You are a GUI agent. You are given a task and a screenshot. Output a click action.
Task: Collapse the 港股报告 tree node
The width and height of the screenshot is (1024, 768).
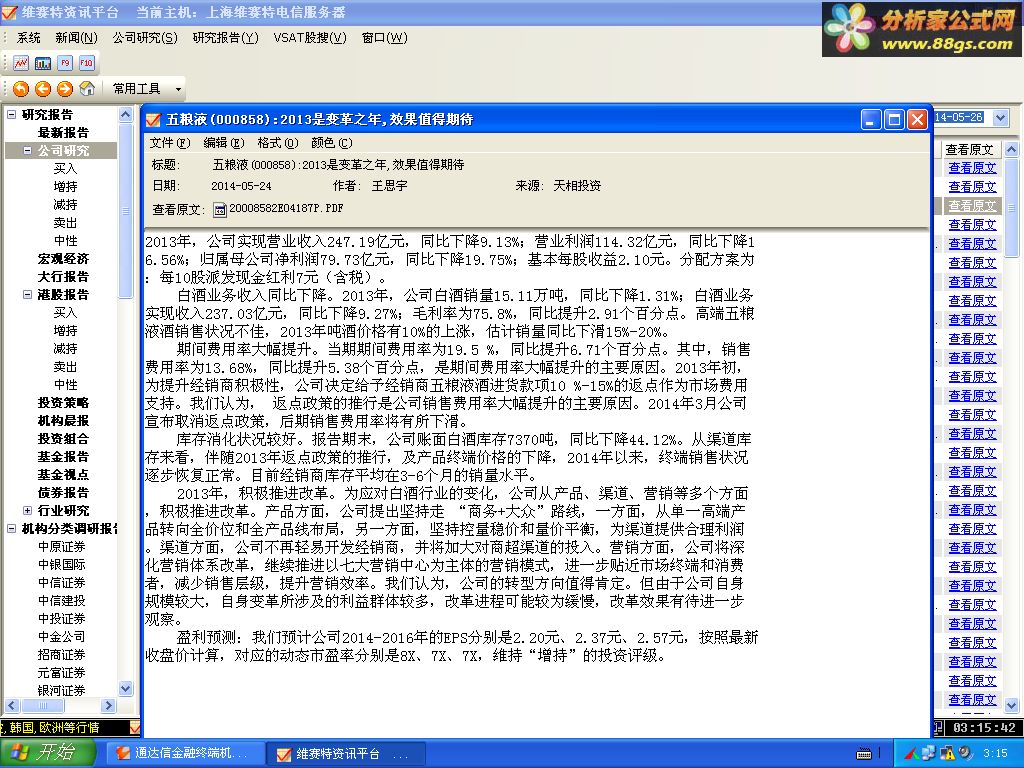(x=27, y=295)
